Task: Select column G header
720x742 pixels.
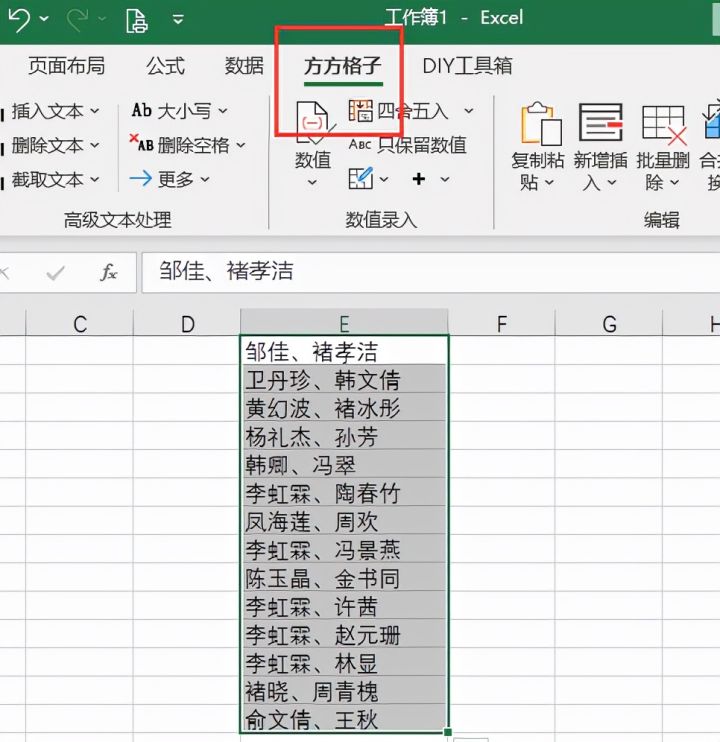Action: pos(609,324)
